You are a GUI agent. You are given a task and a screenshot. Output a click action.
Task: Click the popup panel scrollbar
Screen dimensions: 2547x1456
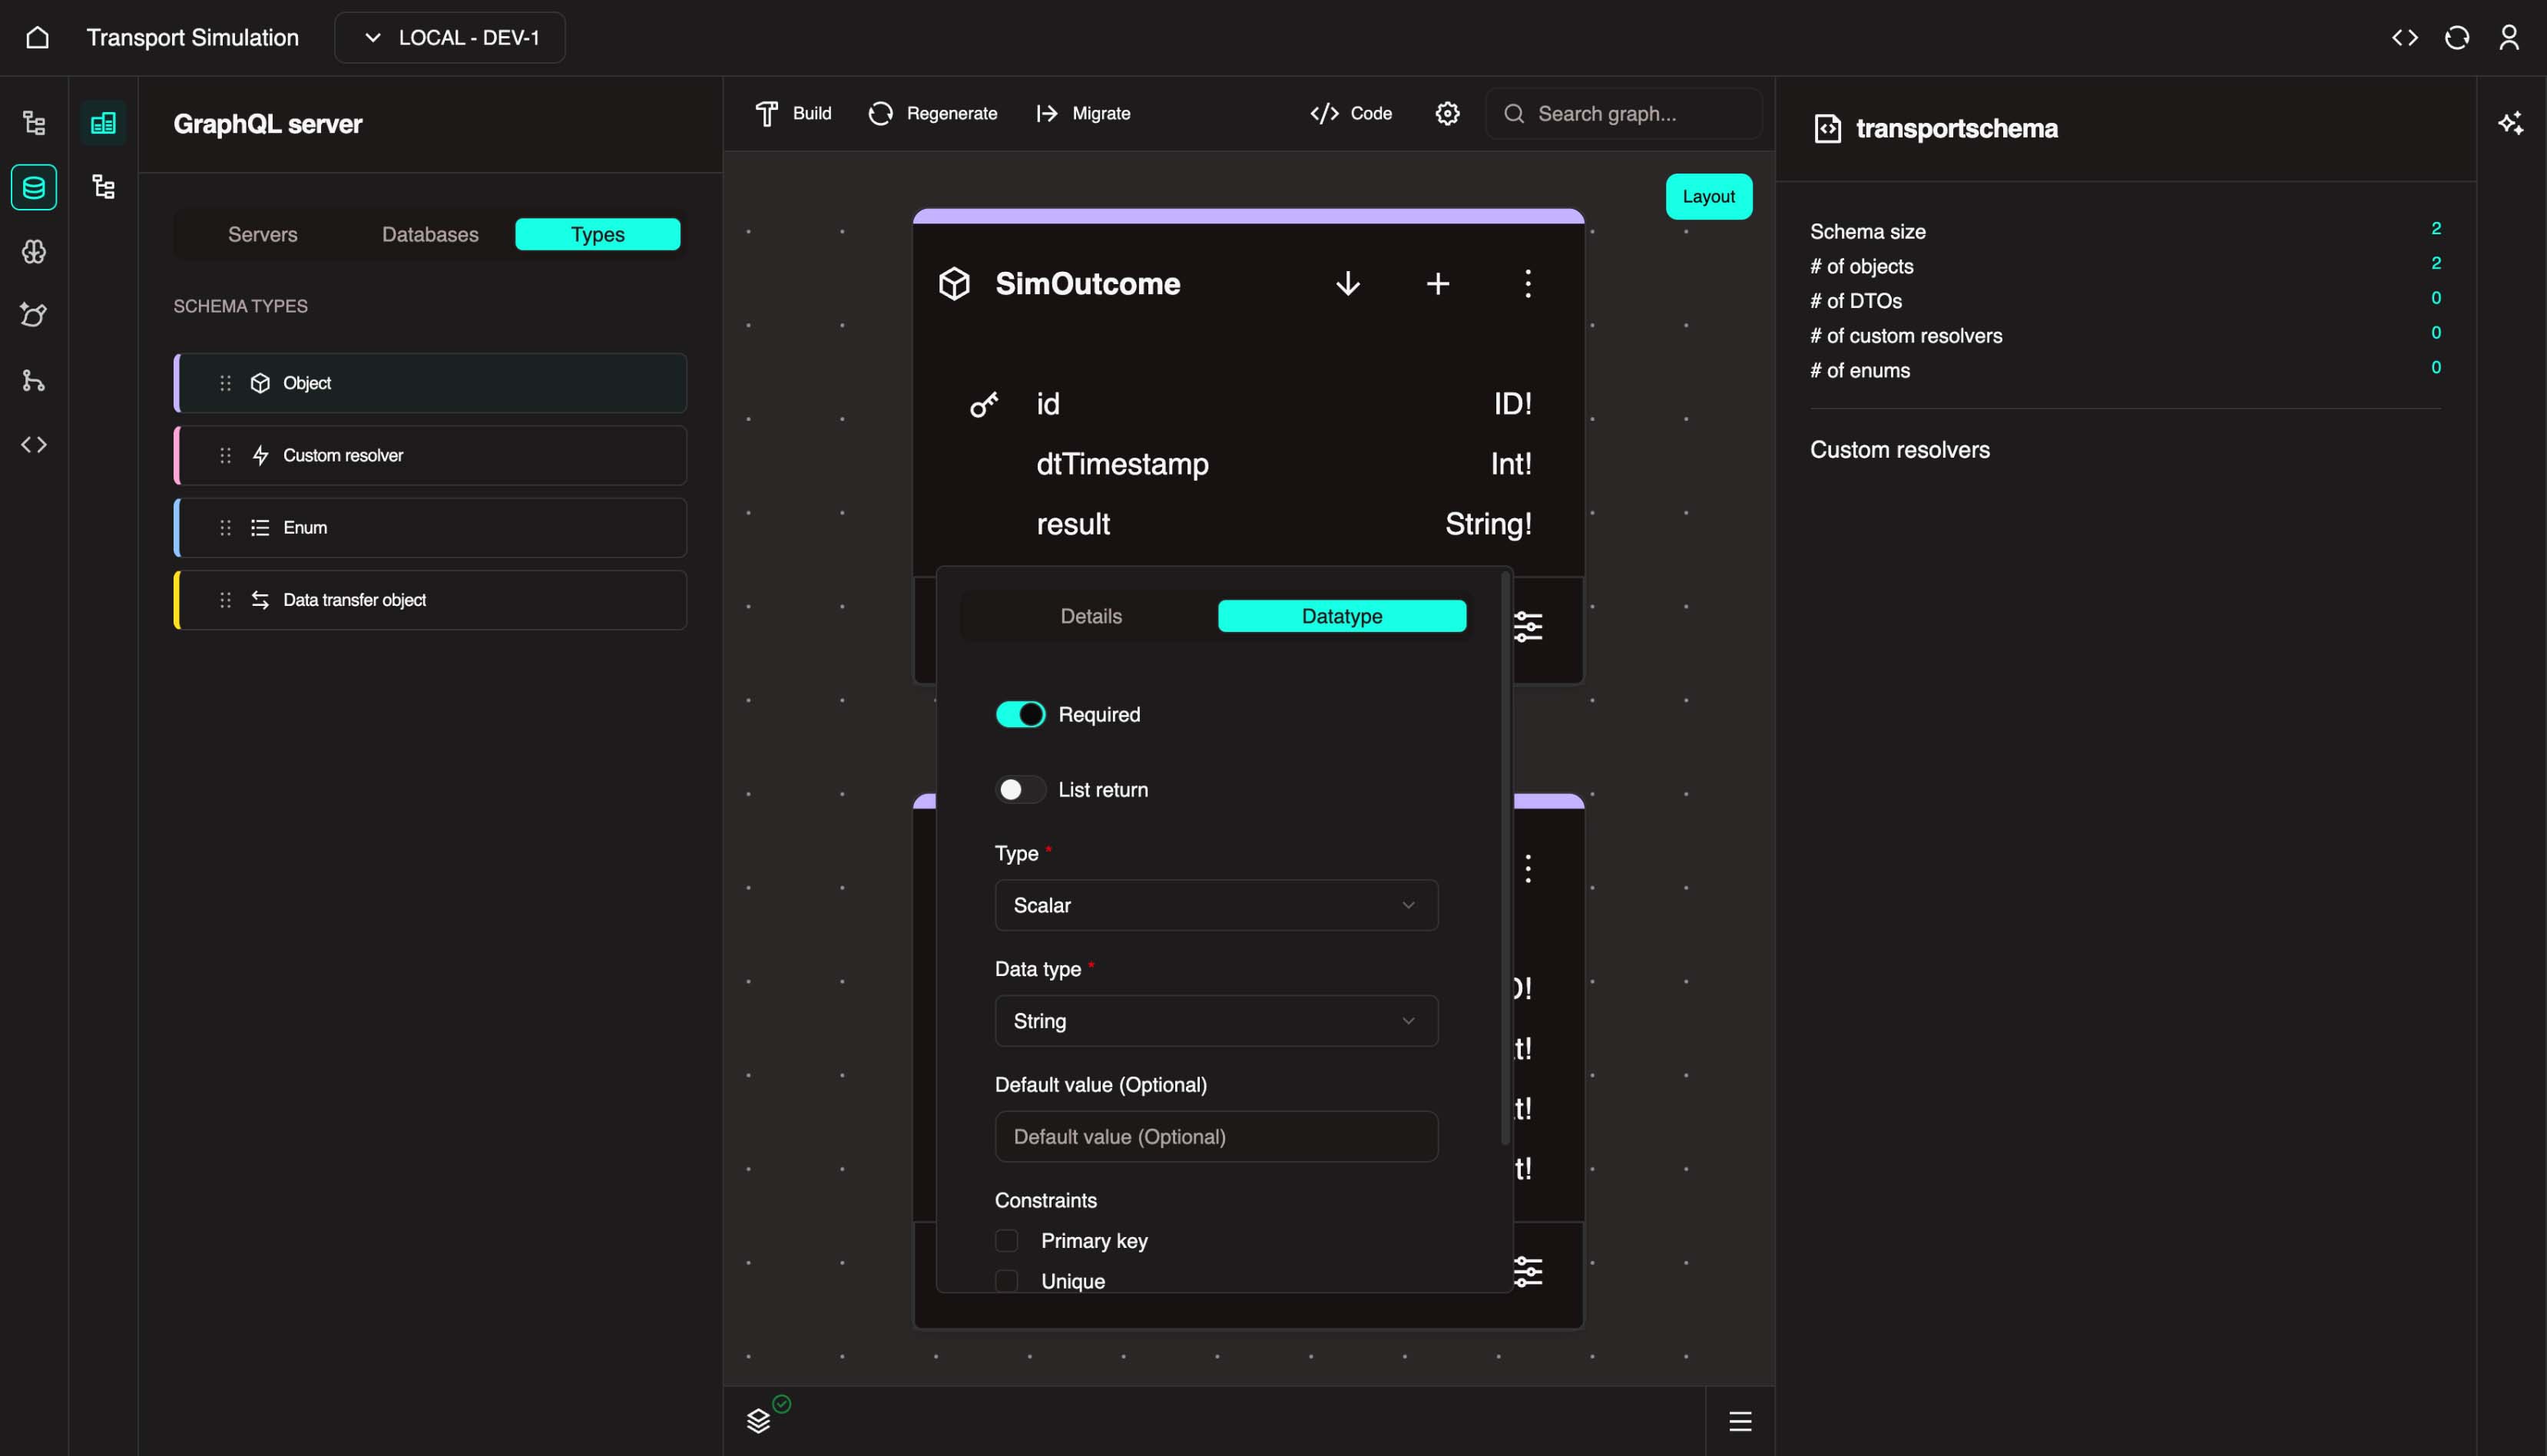[1505, 858]
